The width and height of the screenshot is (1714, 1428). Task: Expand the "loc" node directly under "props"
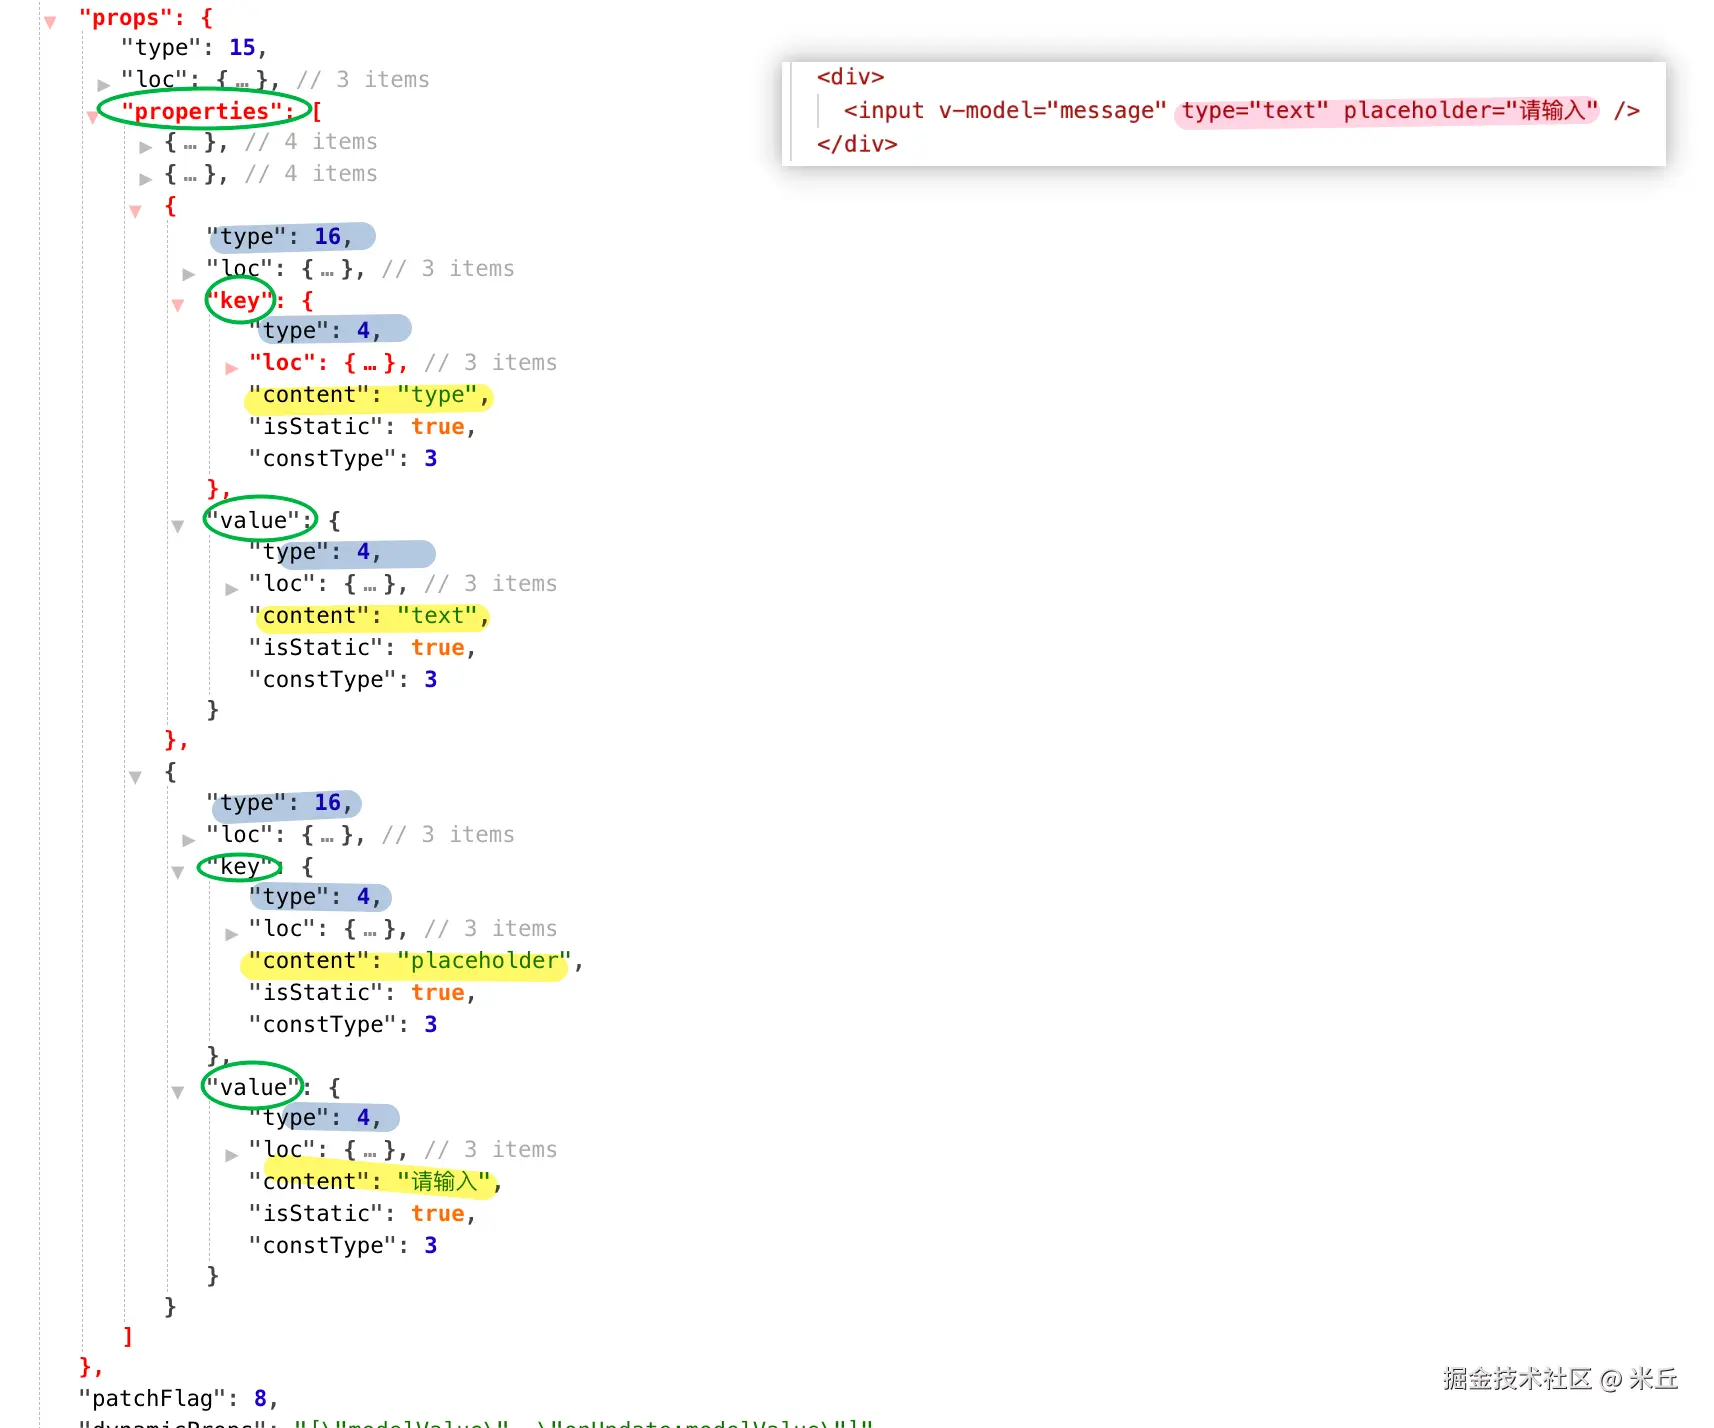coord(103,84)
